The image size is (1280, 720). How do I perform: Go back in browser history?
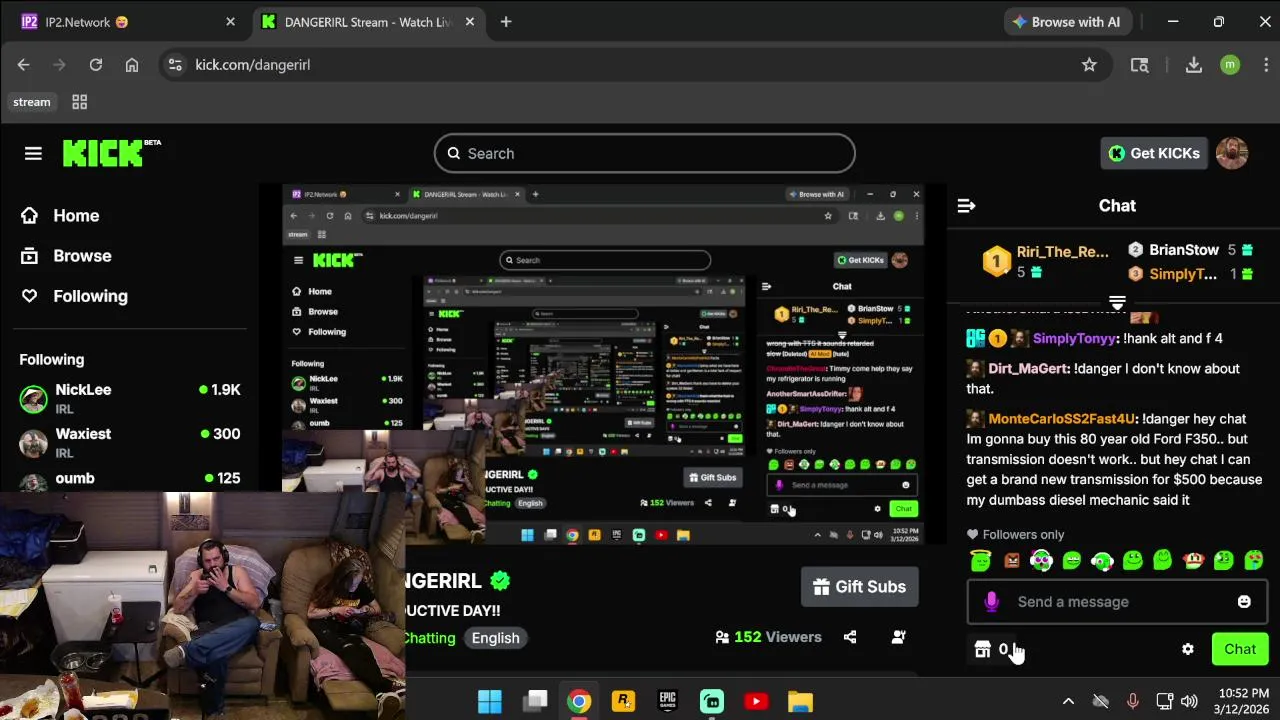point(23,65)
